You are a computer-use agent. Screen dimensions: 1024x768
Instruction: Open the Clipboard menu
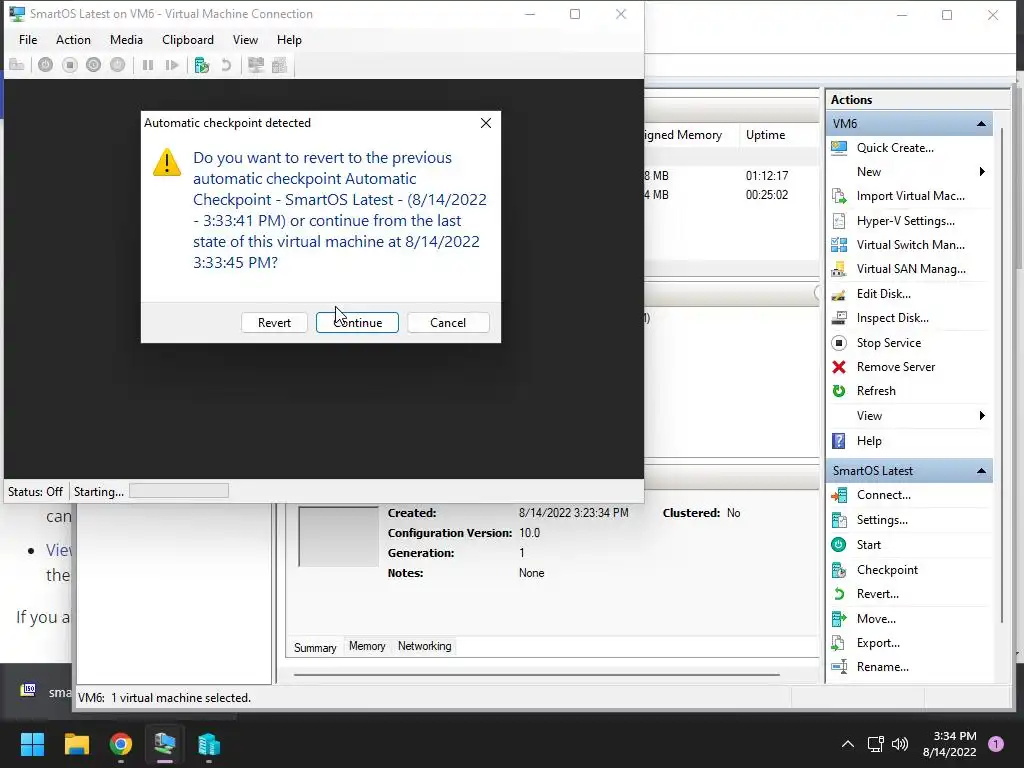tap(187, 40)
